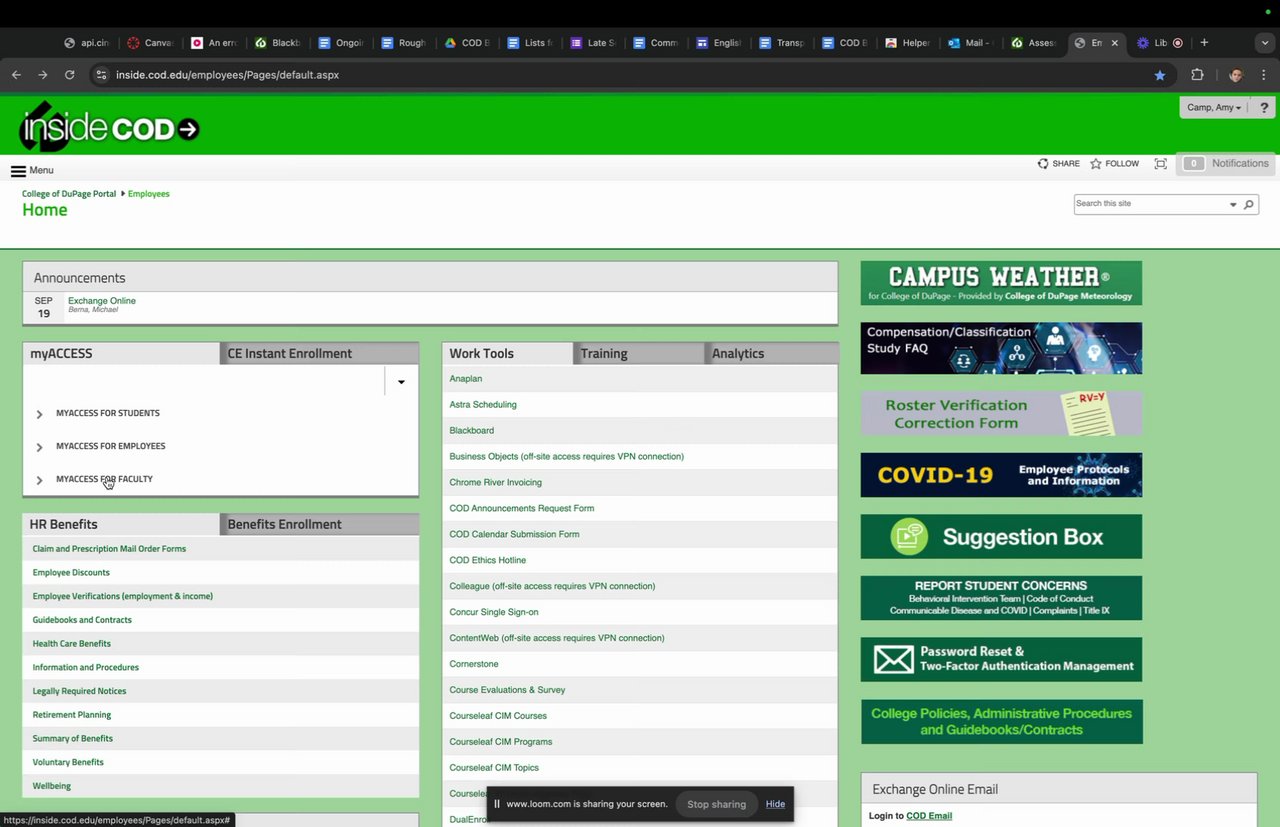Click the College of DuPage Portal breadcrumb
1280x827 pixels.
(x=69, y=194)
